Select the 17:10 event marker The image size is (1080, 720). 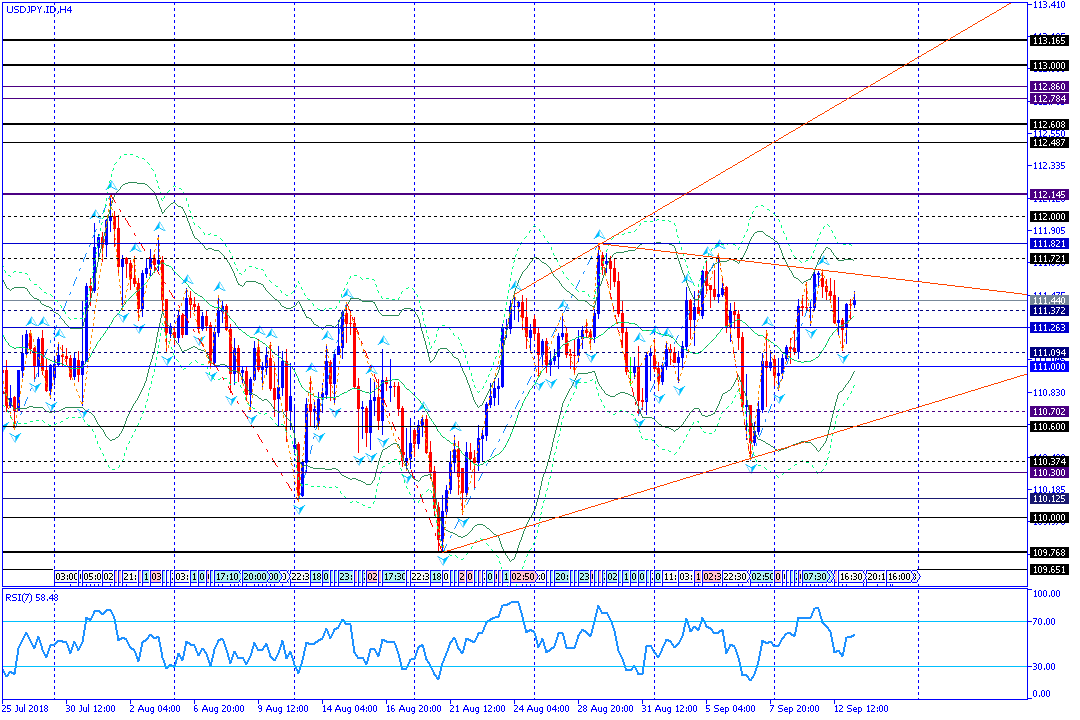coord(227,577)
